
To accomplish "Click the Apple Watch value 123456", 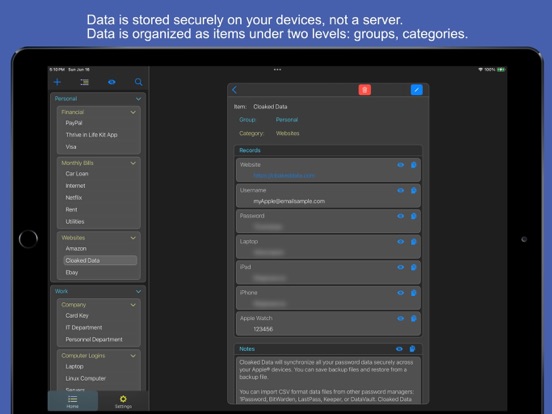I will click(263, 329).
